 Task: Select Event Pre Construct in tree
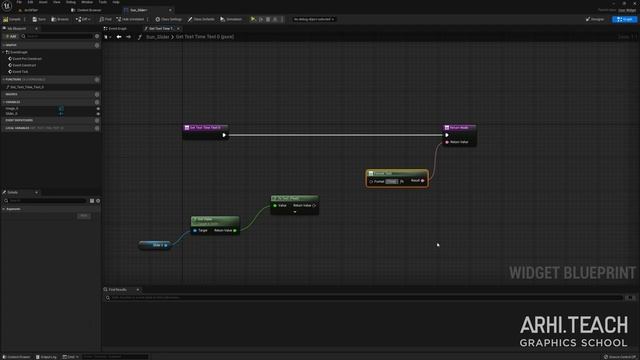pyautogui.click(x=25, y=59)
